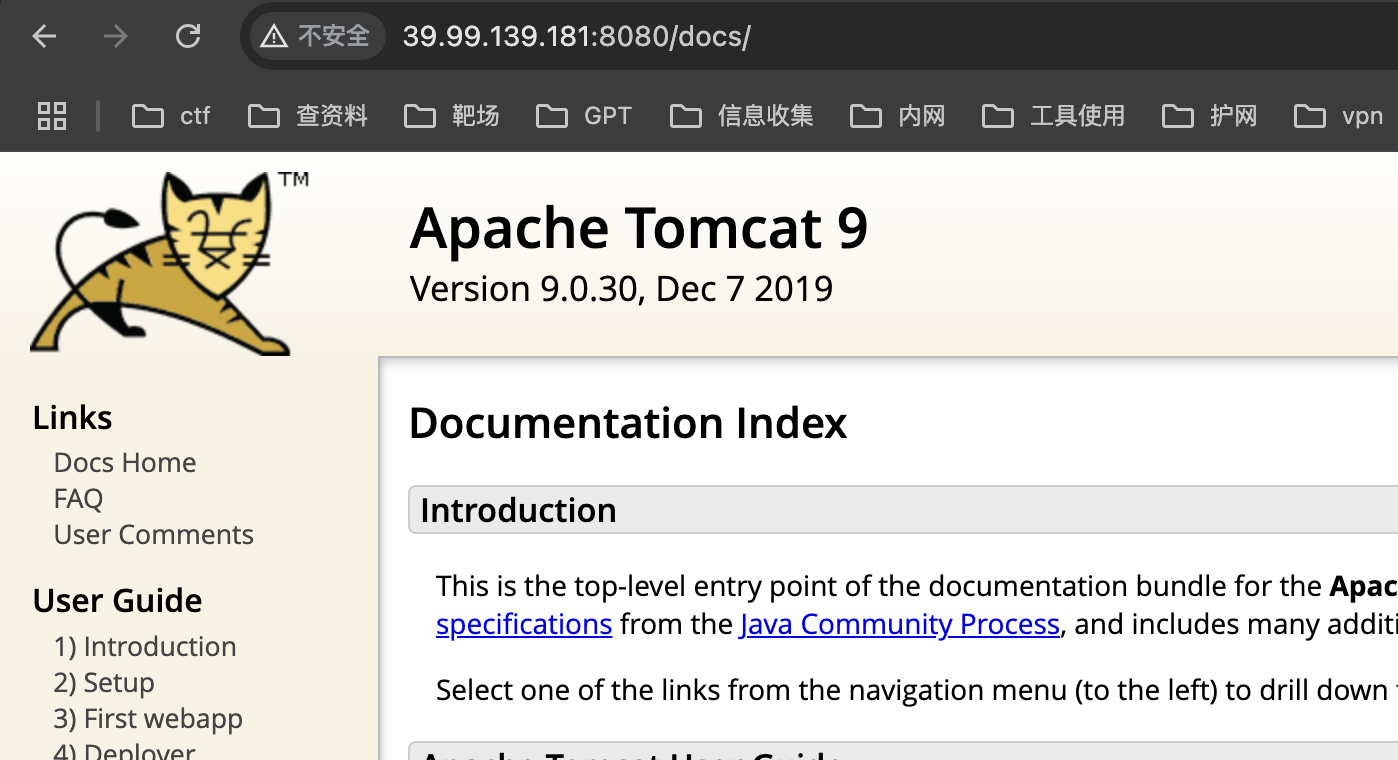Click the User Guide sidebar heading

tap(117, 600)
